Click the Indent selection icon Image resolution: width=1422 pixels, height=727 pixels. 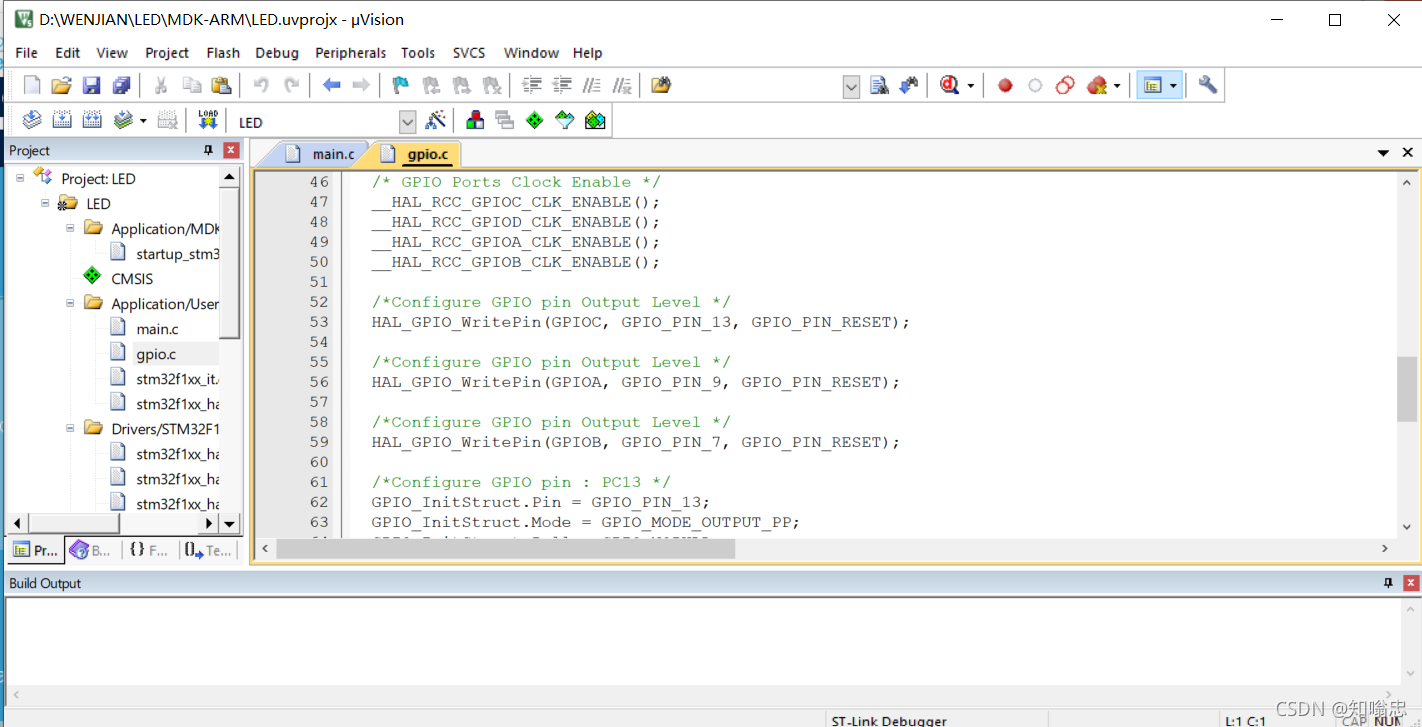coord(532,85)
